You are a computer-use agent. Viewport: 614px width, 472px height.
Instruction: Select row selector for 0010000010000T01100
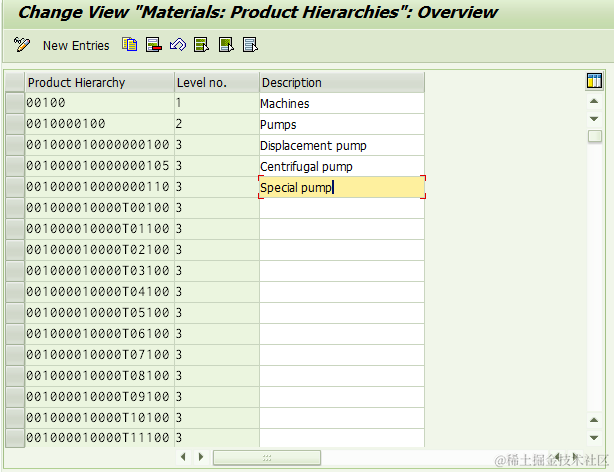[x=15, y=230]
